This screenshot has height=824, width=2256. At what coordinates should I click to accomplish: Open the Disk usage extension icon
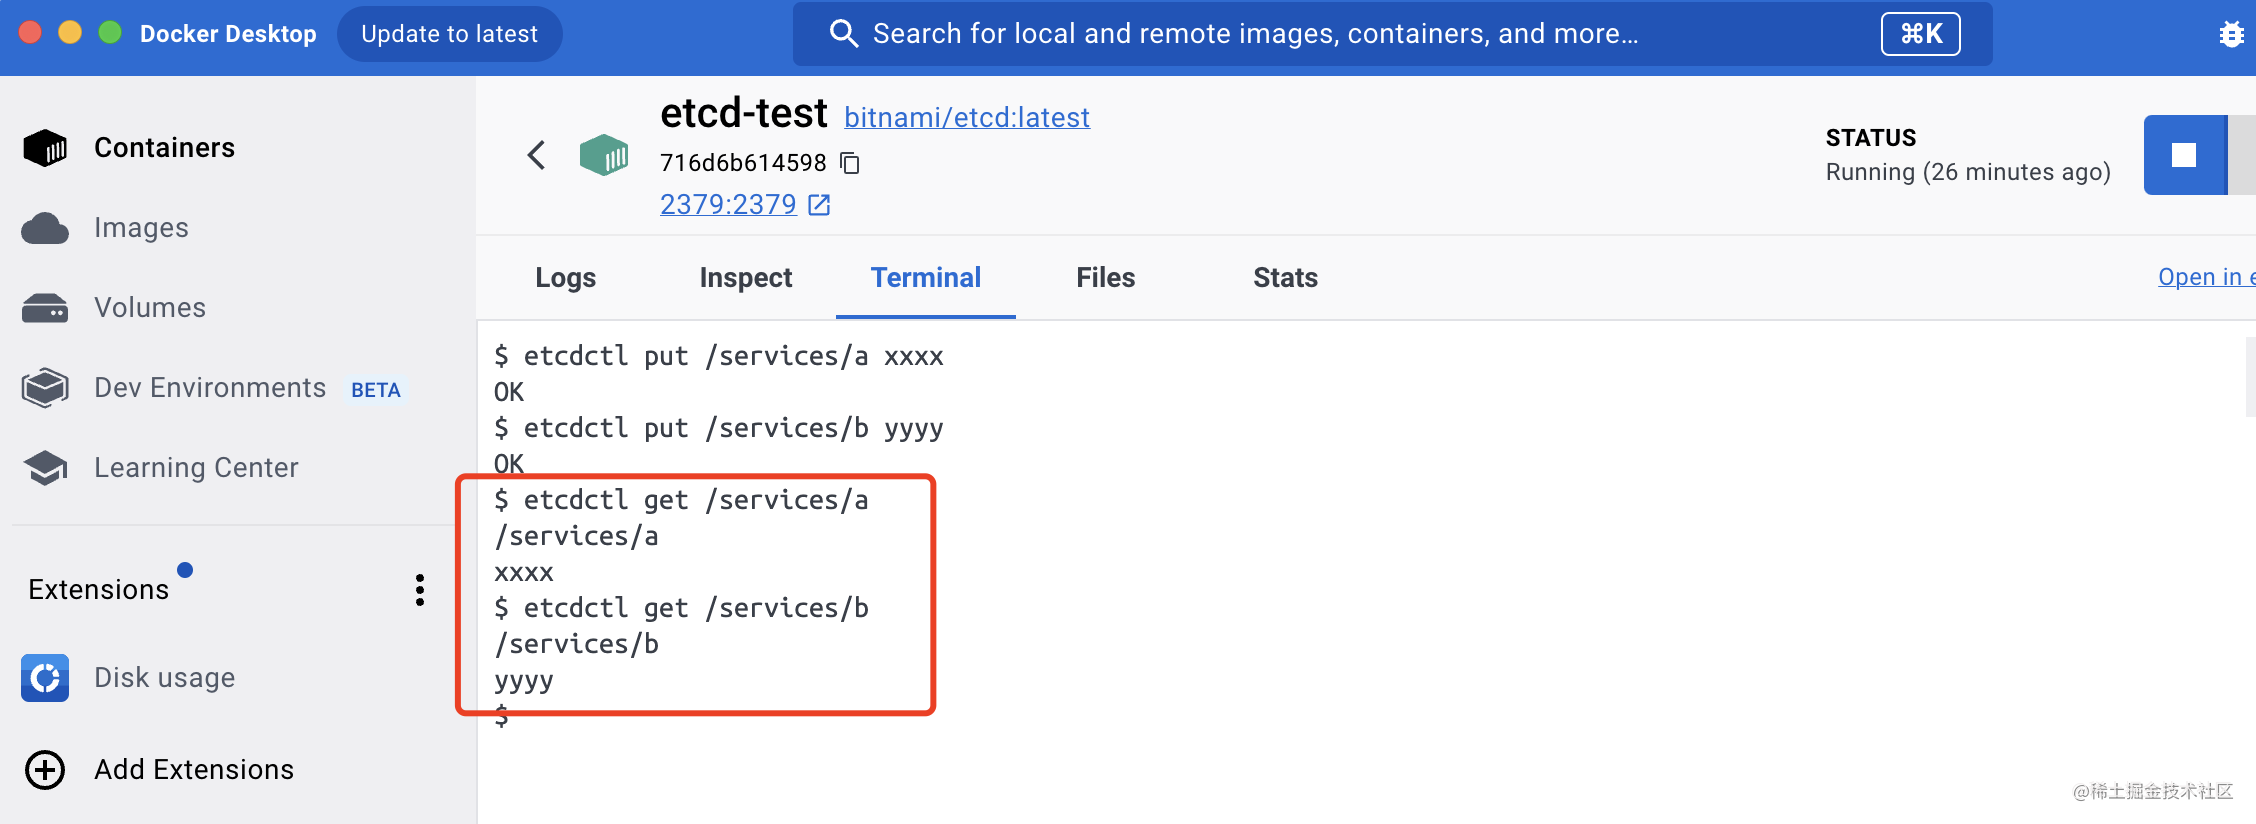[x=45, y=678]
